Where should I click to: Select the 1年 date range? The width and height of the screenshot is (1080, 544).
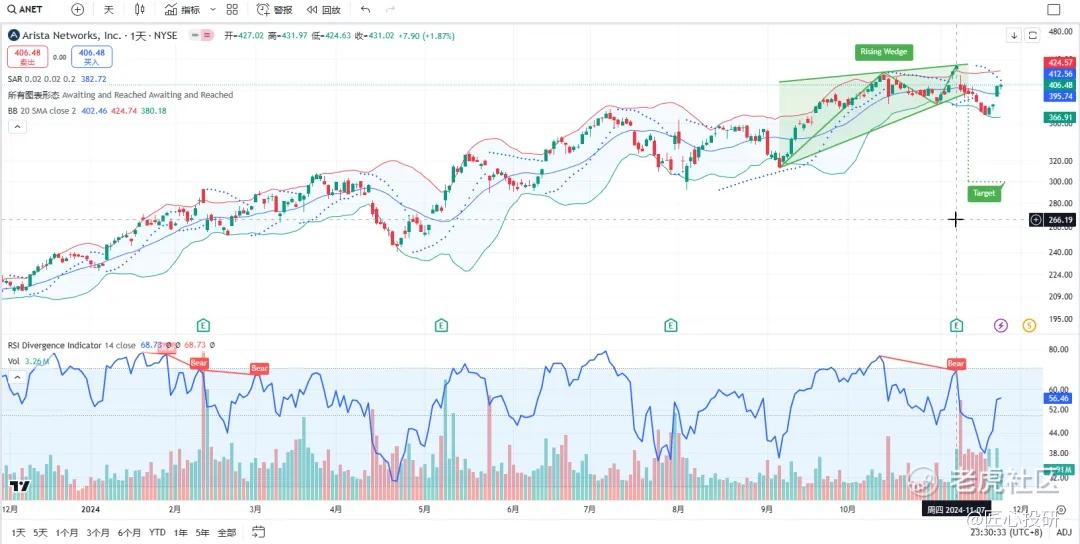[x=180, y=532]
